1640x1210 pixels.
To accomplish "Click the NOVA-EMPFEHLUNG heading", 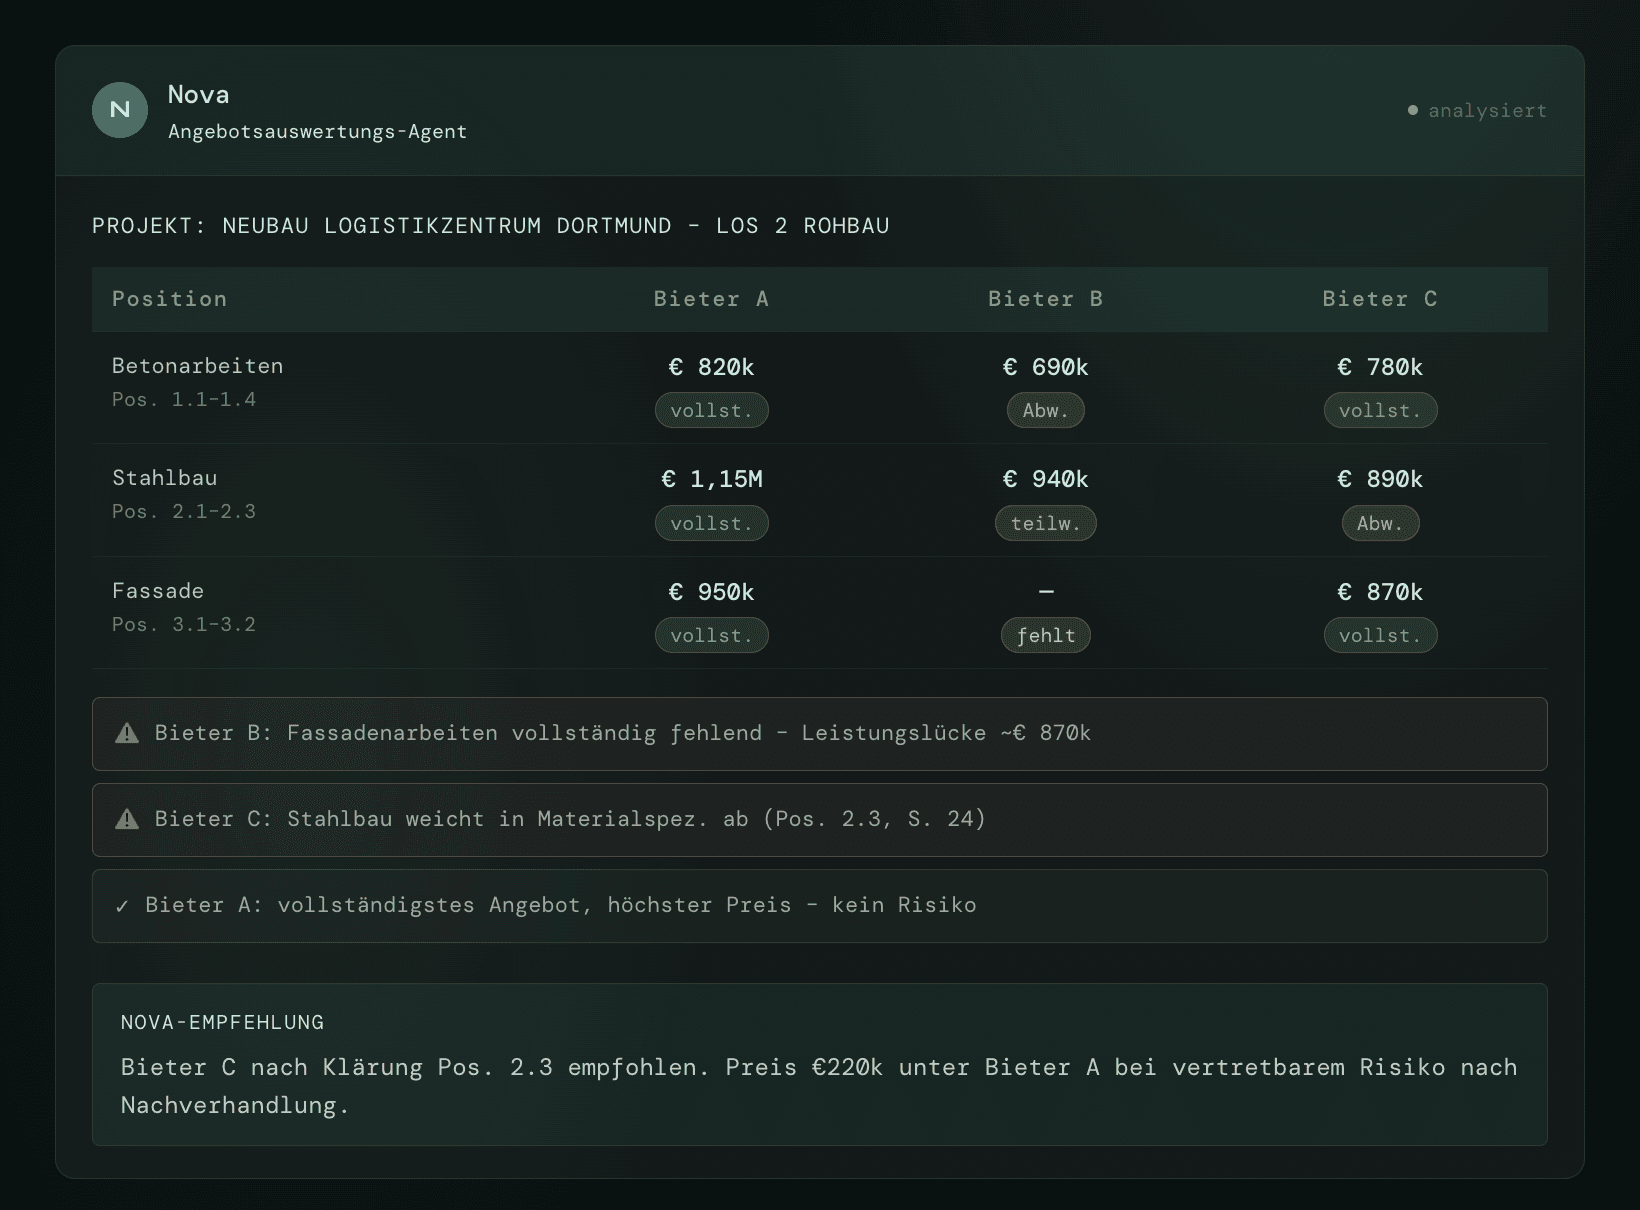I will tap(222, 1022).
